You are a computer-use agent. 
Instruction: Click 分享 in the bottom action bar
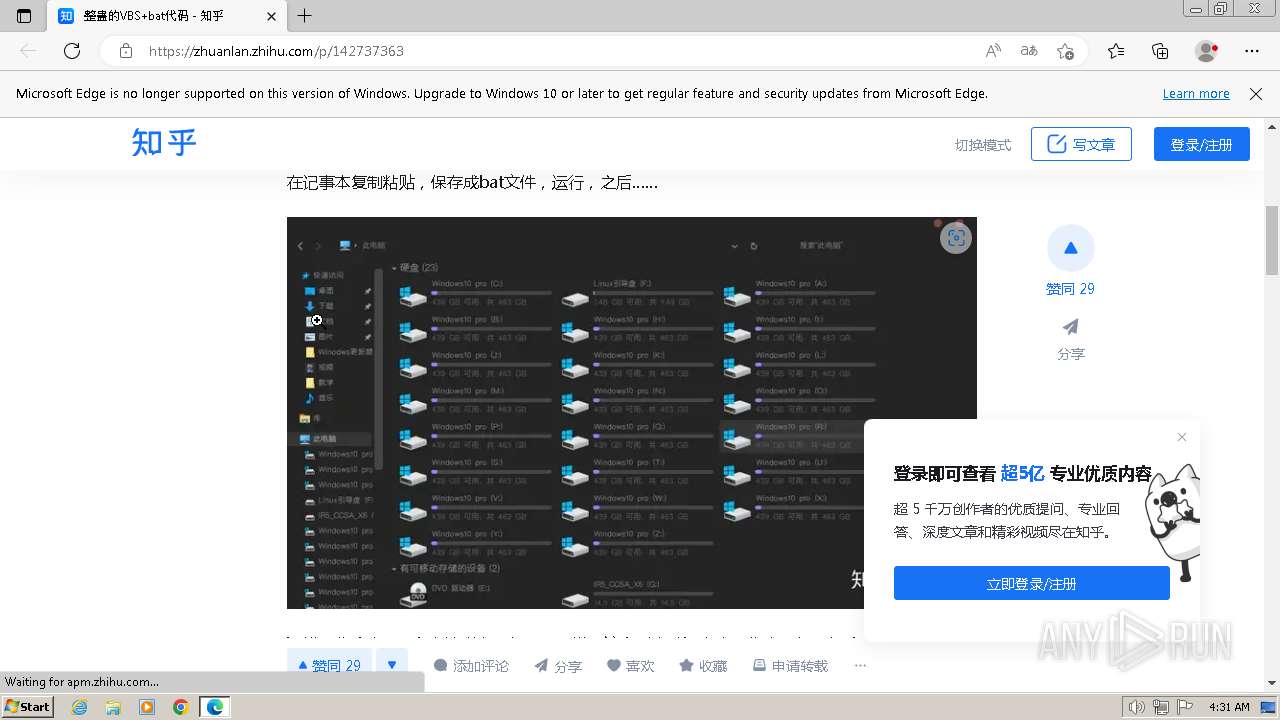pos(558,666)
